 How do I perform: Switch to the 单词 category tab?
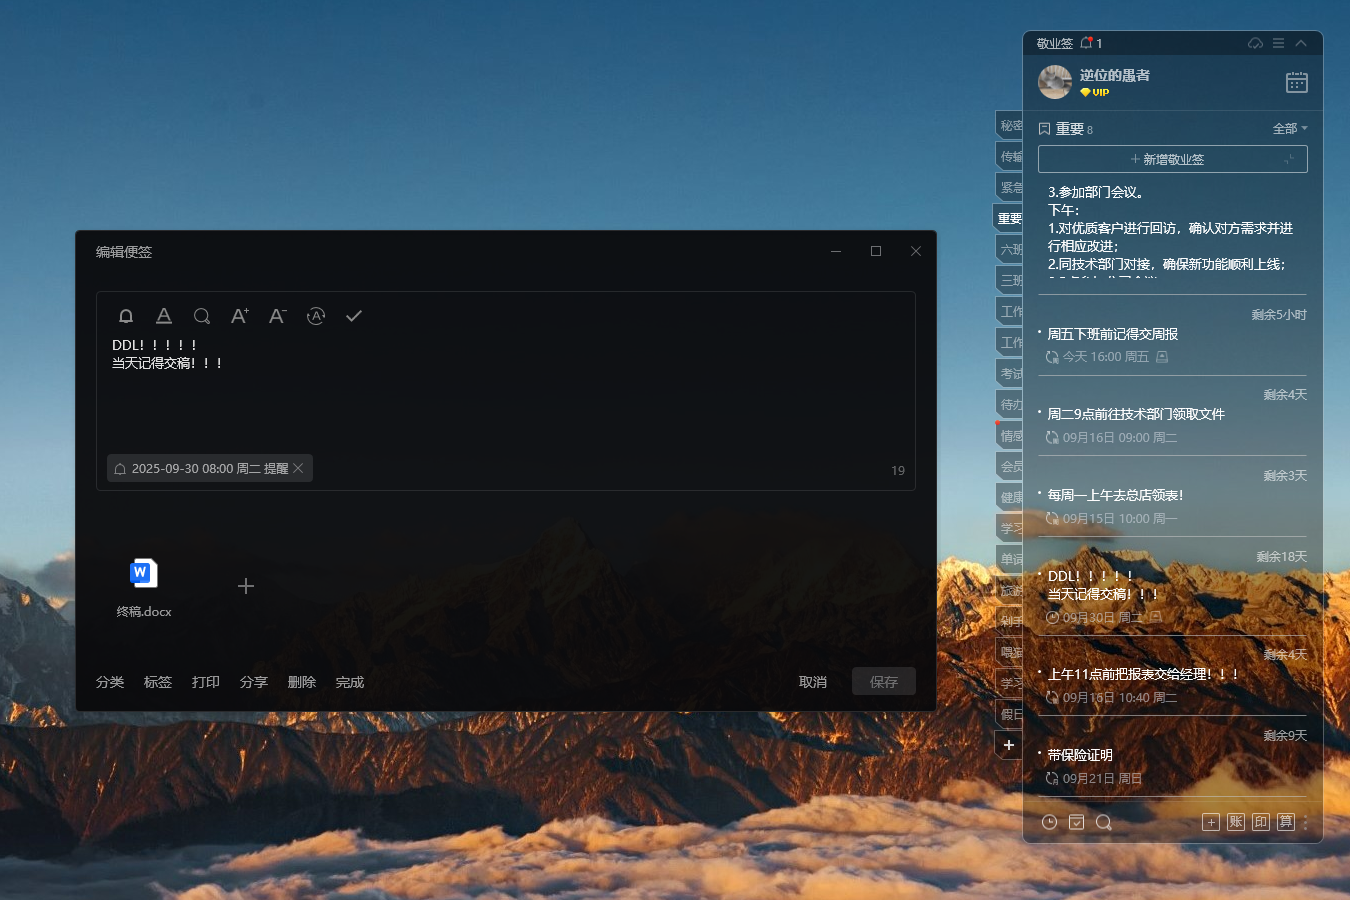coord(1010,559)
